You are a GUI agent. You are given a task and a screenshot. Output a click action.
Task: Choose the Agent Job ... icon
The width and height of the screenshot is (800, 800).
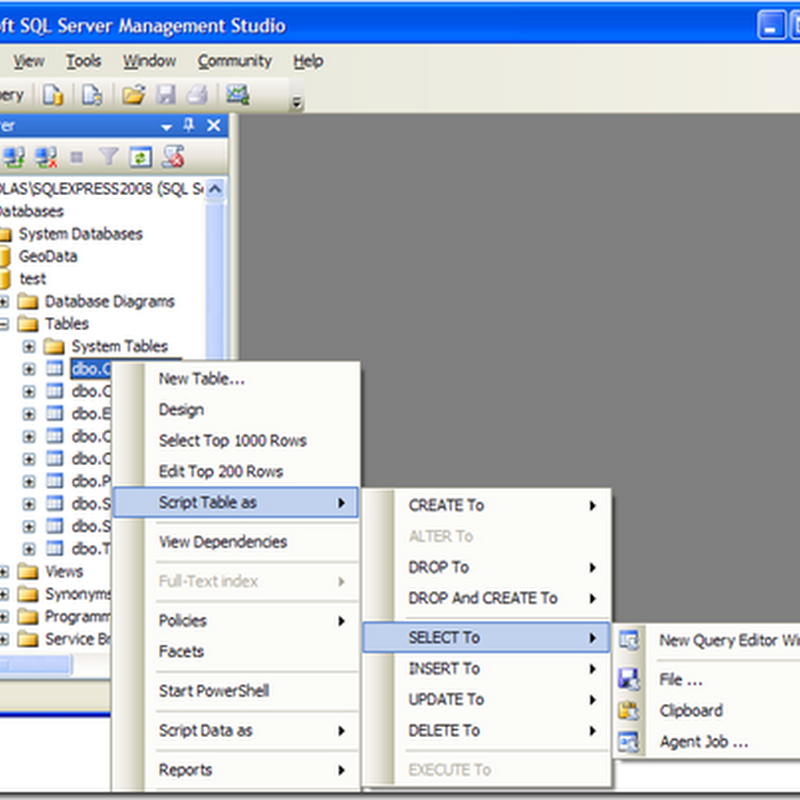[x=629, y=741]
